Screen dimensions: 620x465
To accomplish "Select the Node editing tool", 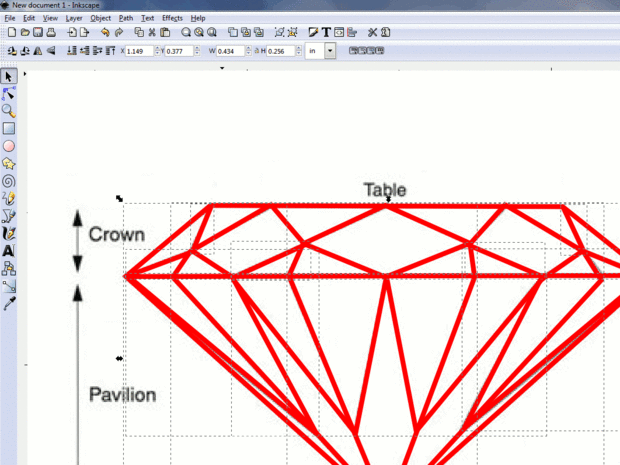I will 9,94.
